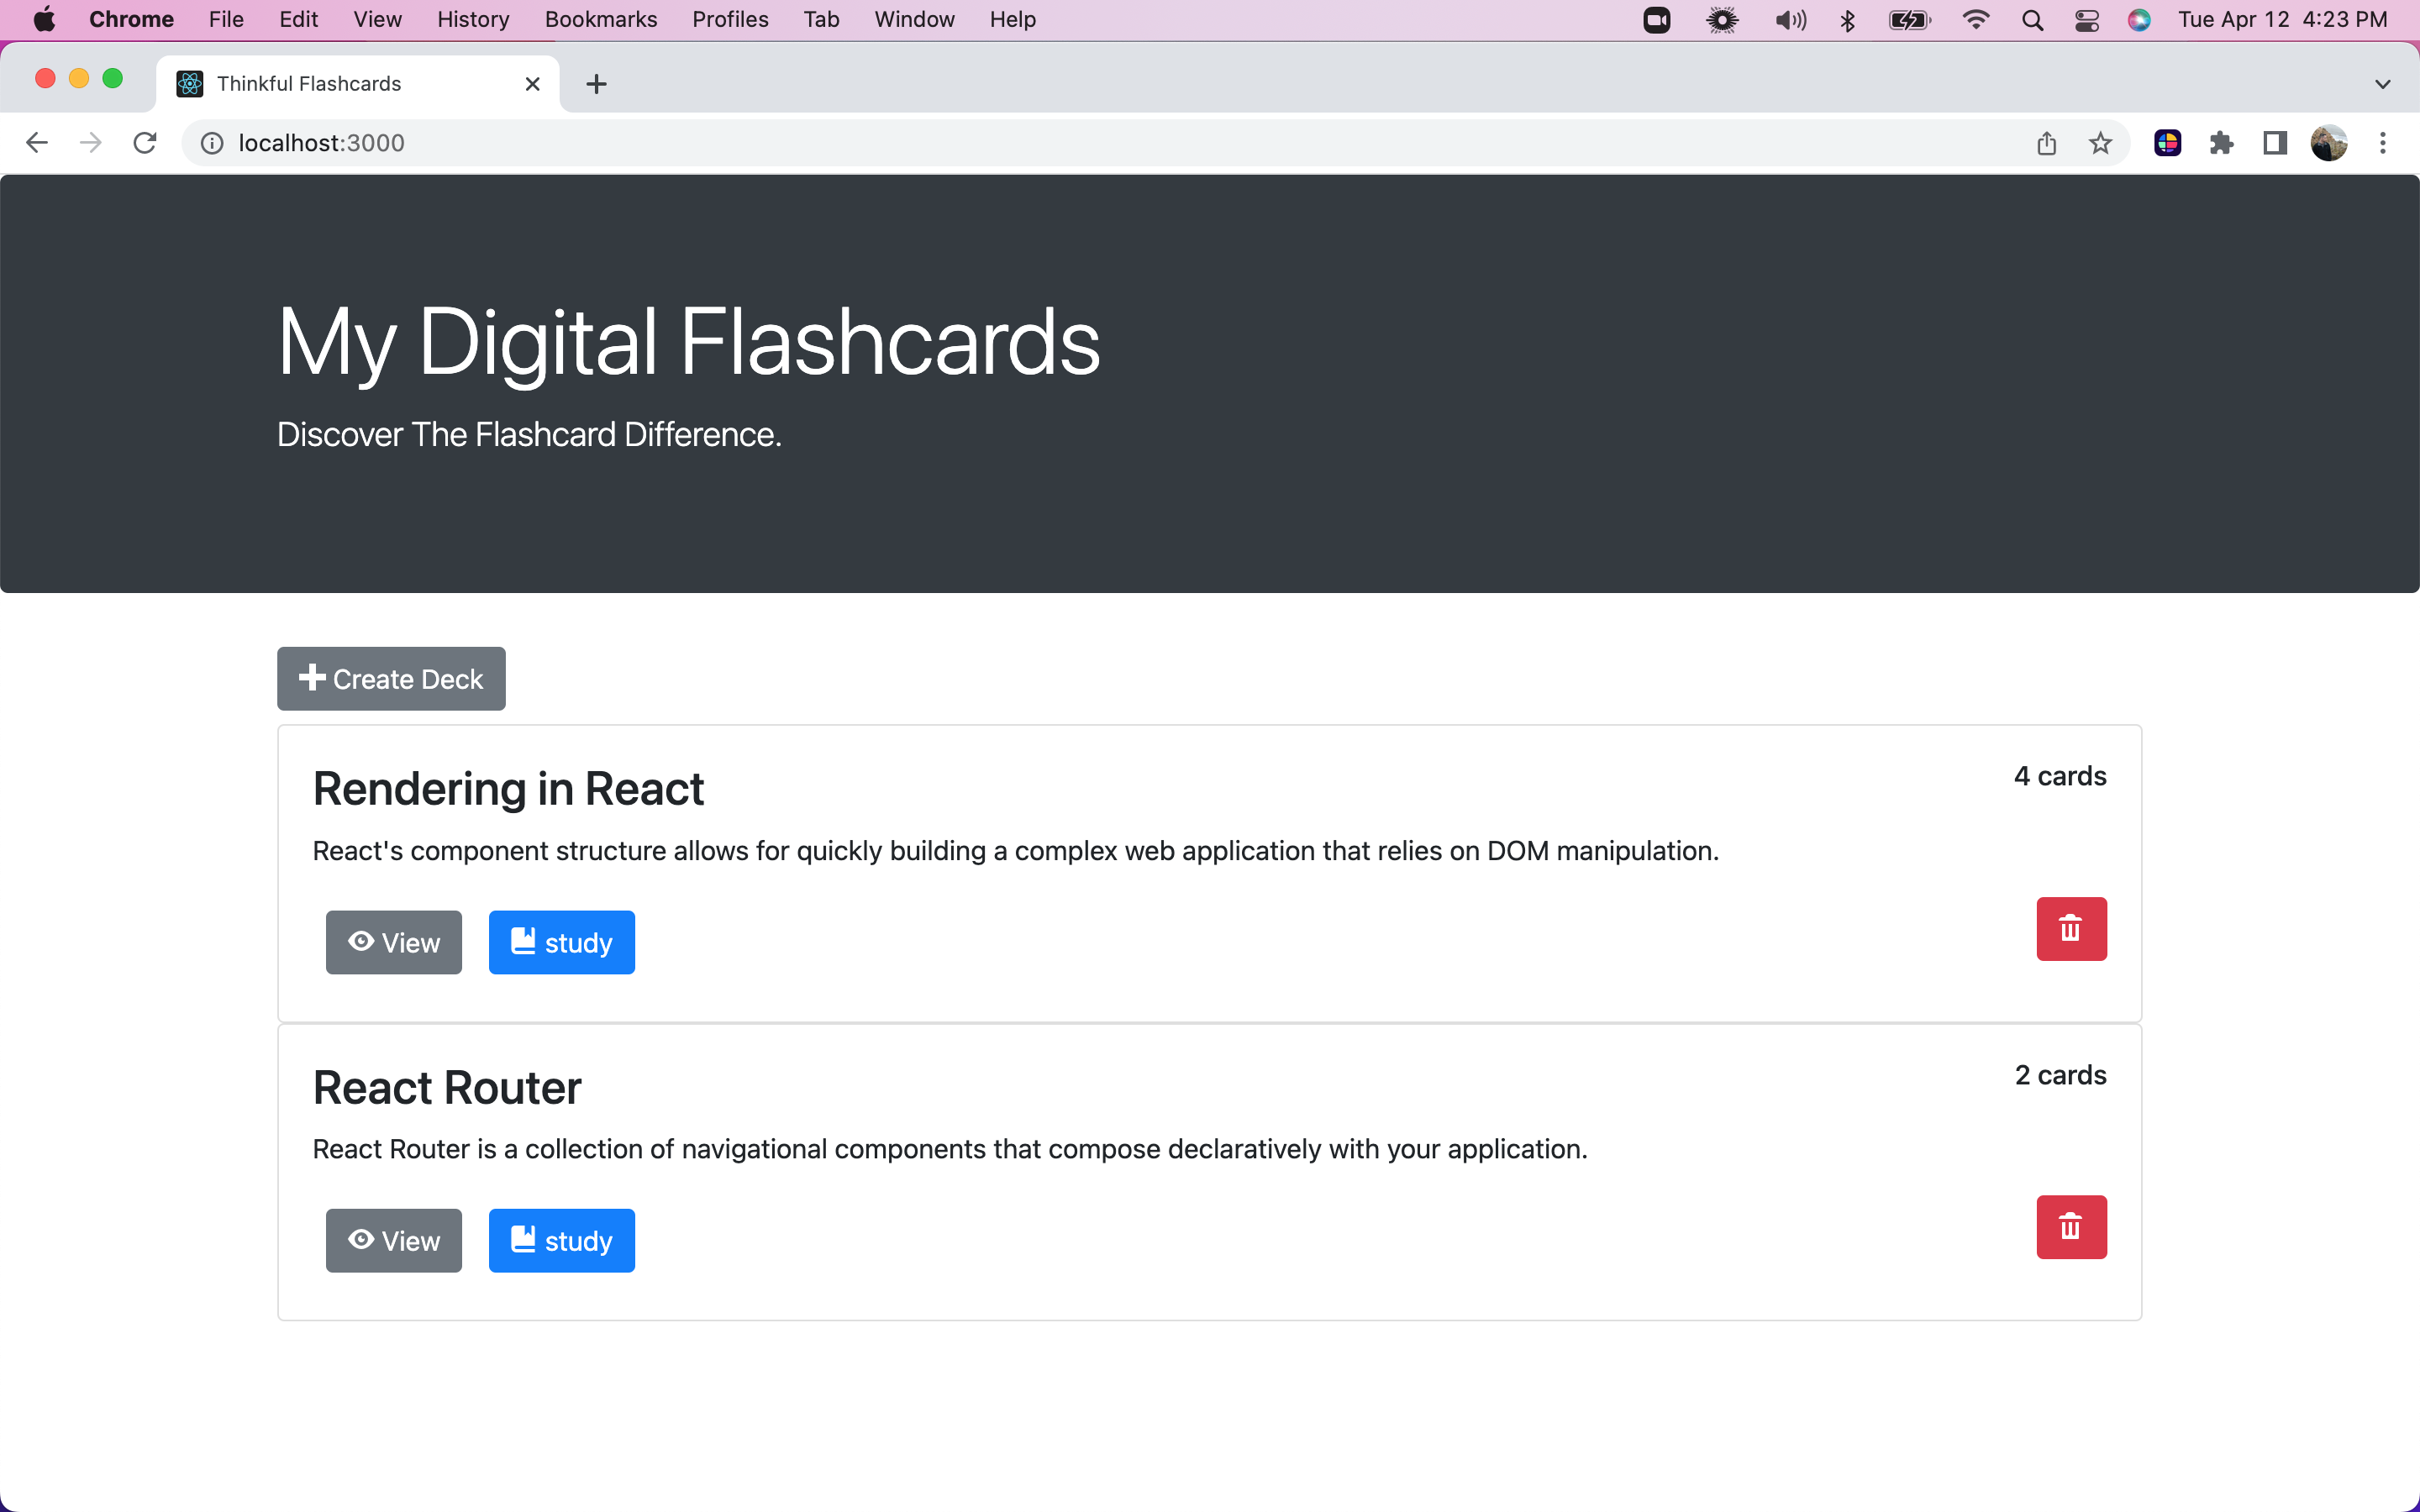This screenshot has height=1512, width=2420.
Task: Expand the tab search chevron
Action: pyautogui.click(x=2382, y=84)
